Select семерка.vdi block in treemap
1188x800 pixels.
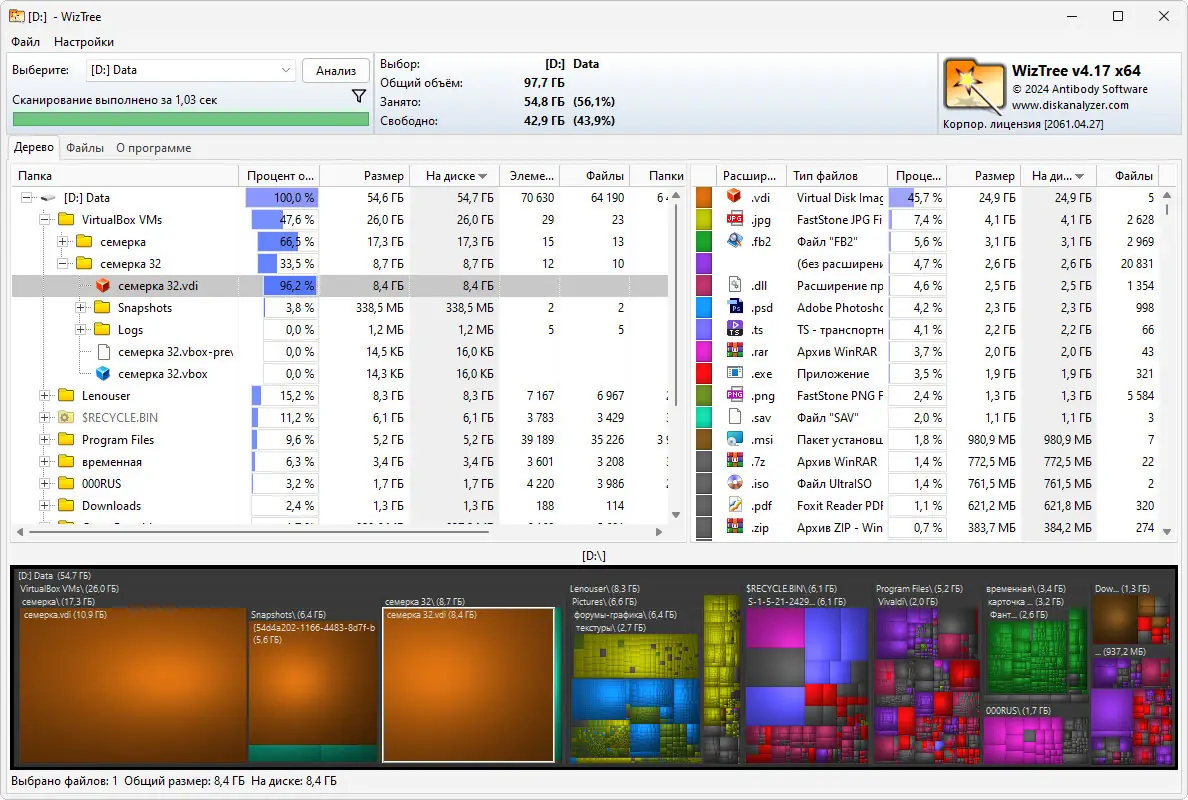coord(133,684)
